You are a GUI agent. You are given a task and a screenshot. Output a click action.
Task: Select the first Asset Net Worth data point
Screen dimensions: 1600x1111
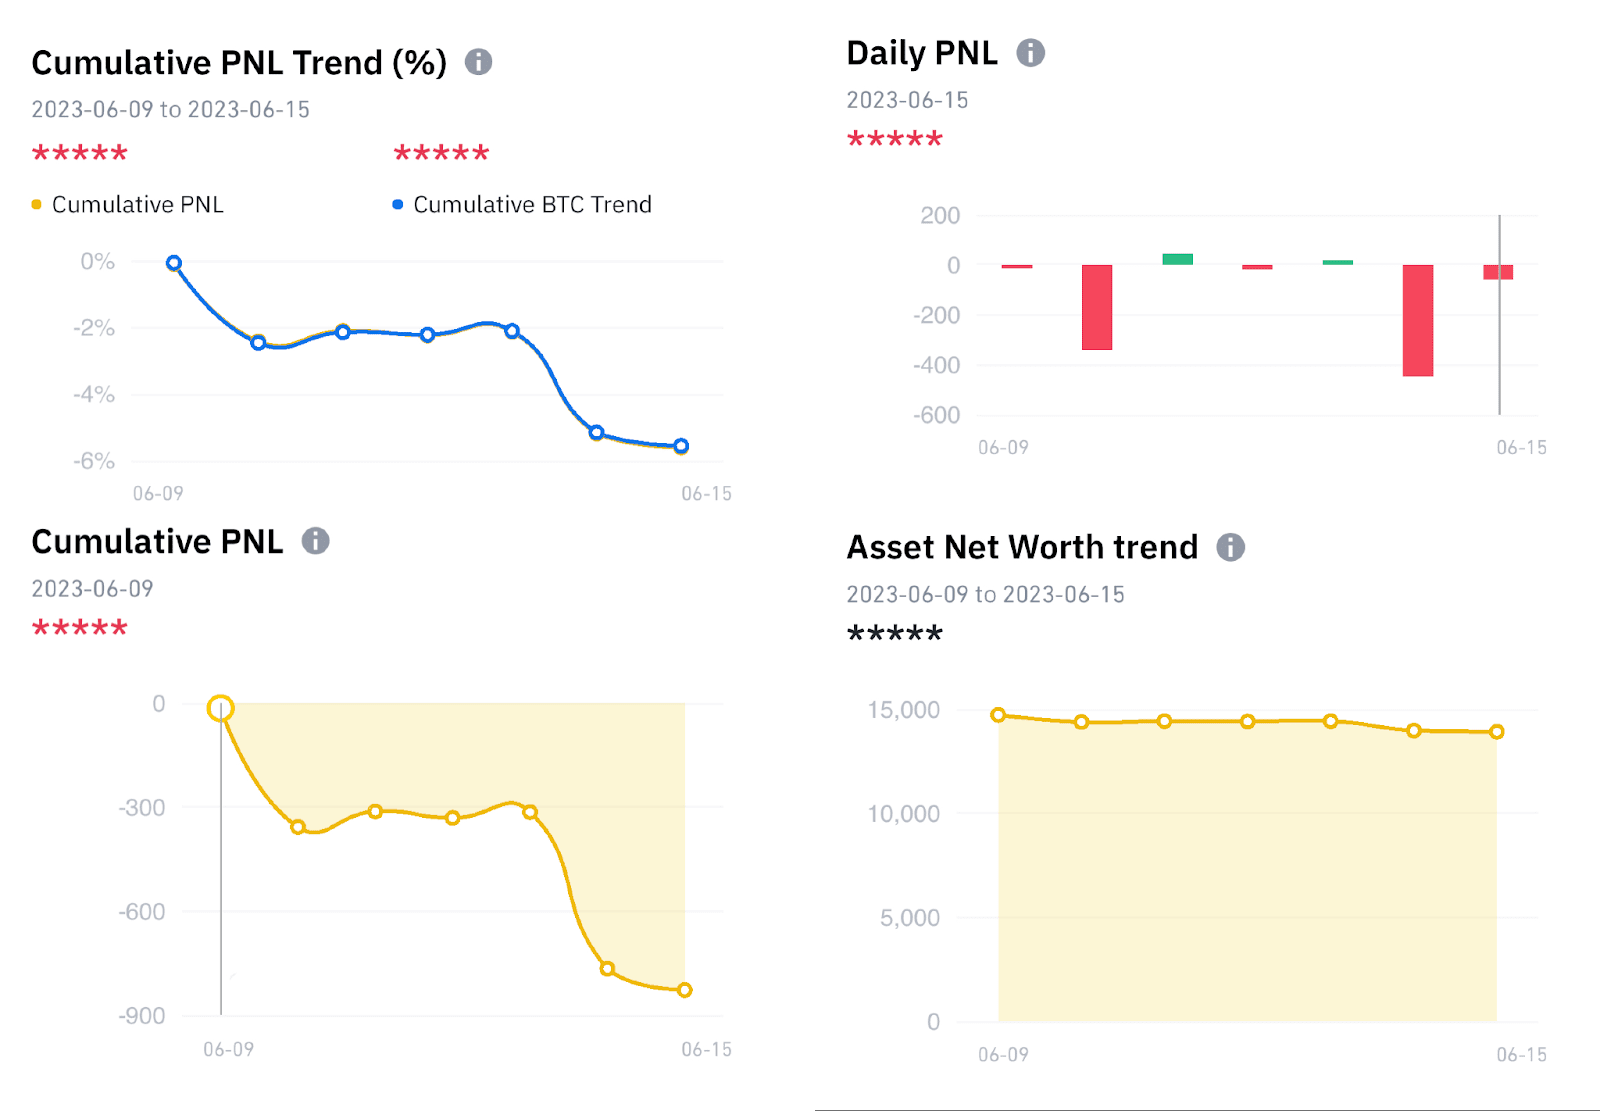click(998, 715)
